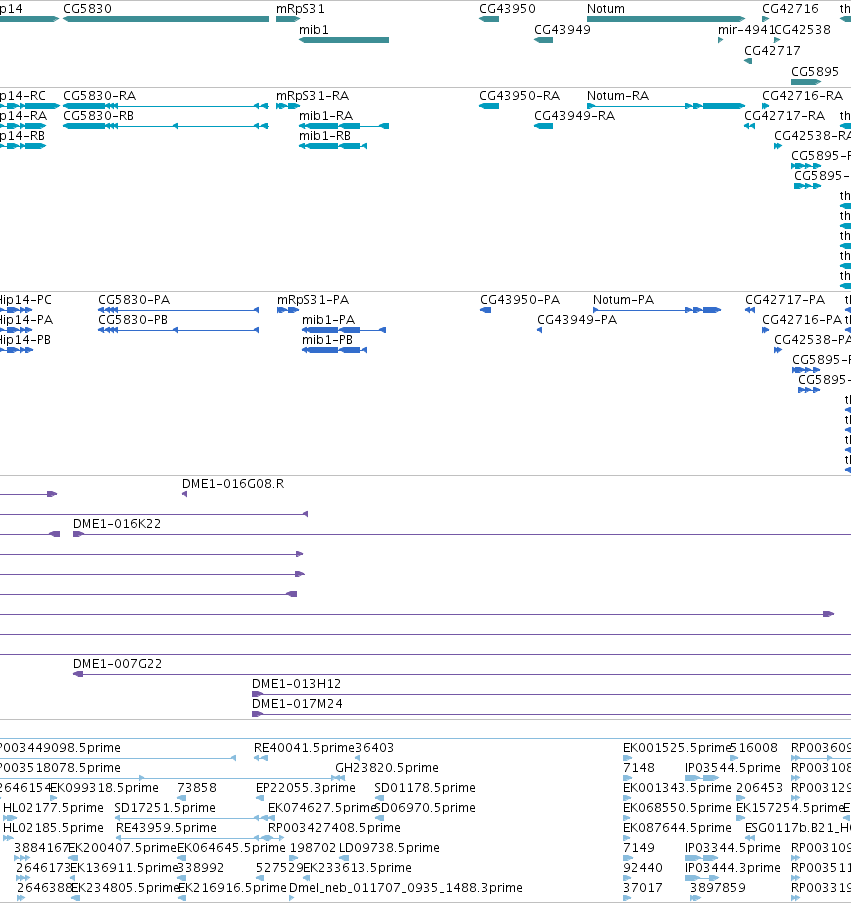Viewport: 851px width, 903px height.
Task: Click the EK068550.5prime EST label
Action: click(x=677, y=808)
